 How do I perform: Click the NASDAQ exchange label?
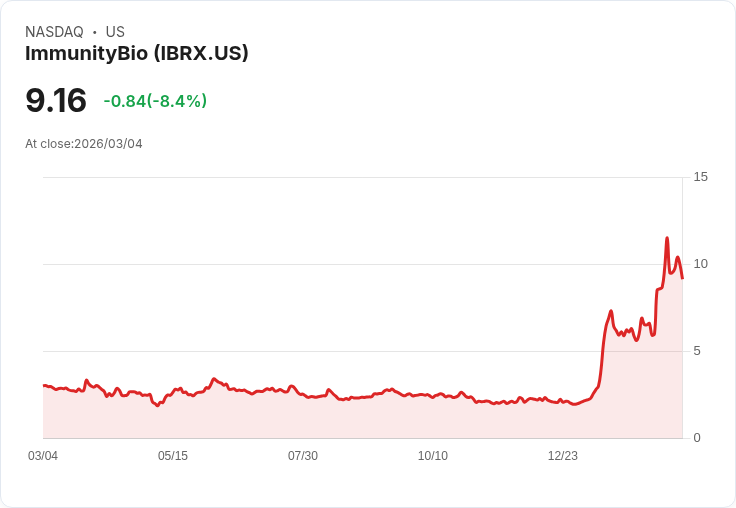[x=54, y=32]
